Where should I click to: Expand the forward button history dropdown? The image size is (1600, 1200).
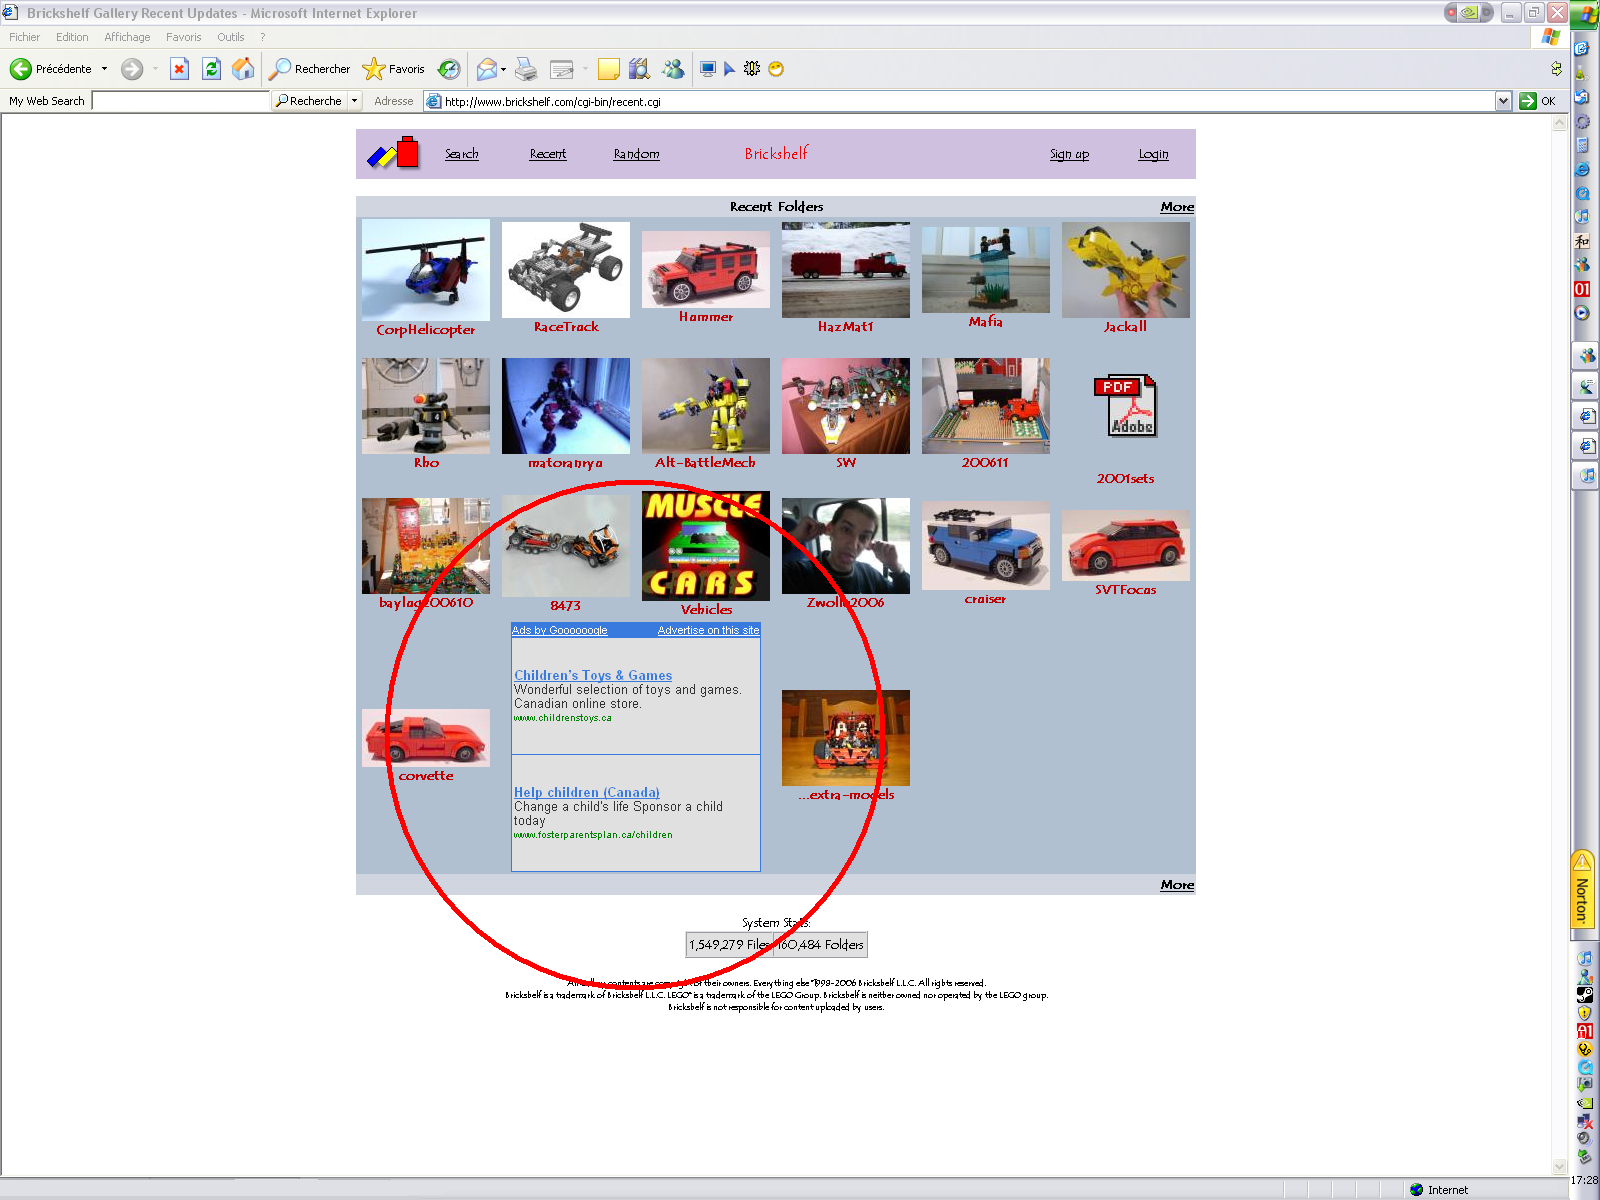155,69
